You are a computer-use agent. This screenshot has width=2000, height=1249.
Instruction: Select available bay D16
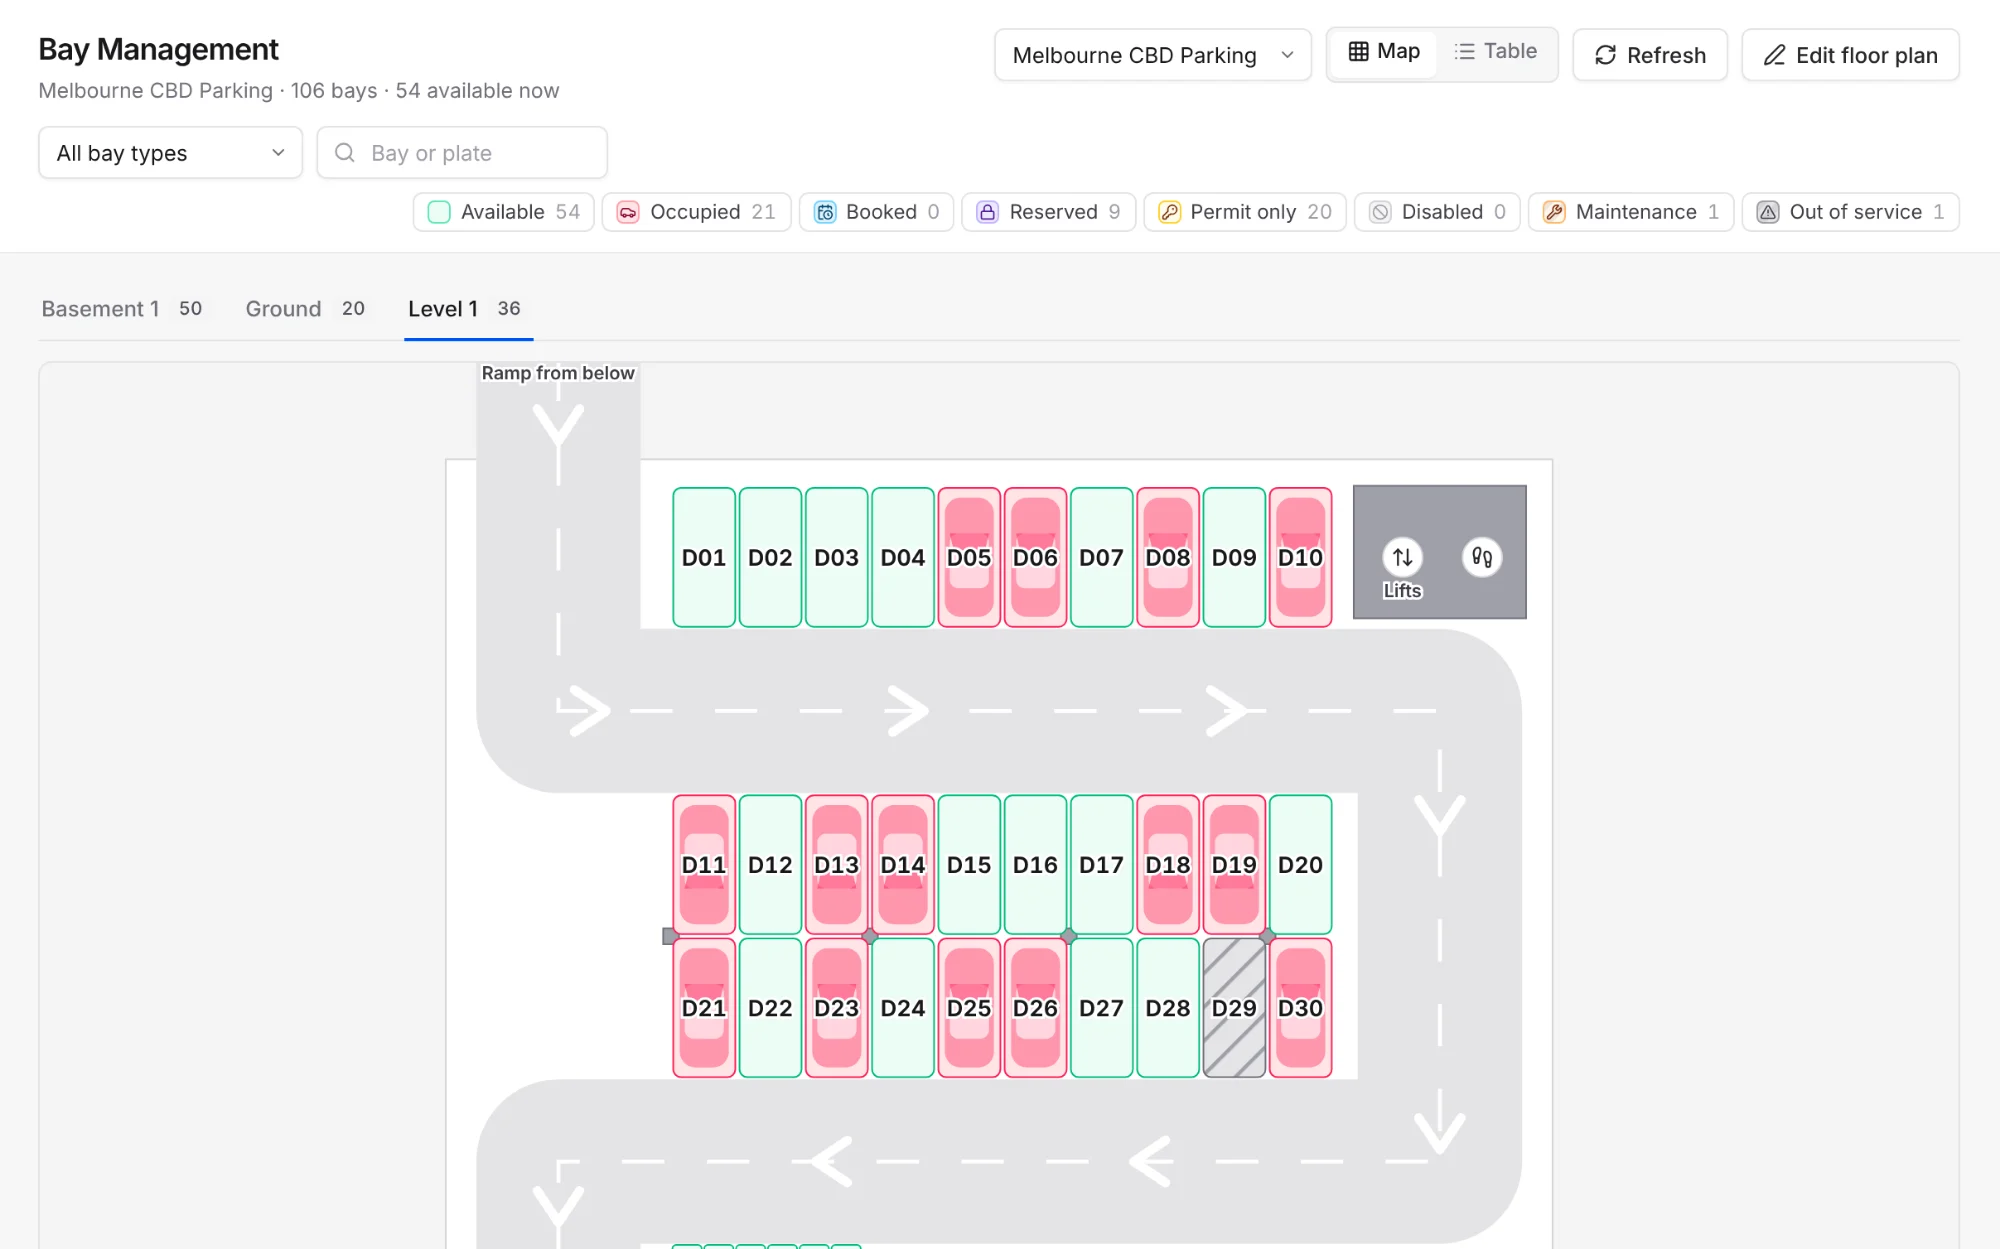1035,864
